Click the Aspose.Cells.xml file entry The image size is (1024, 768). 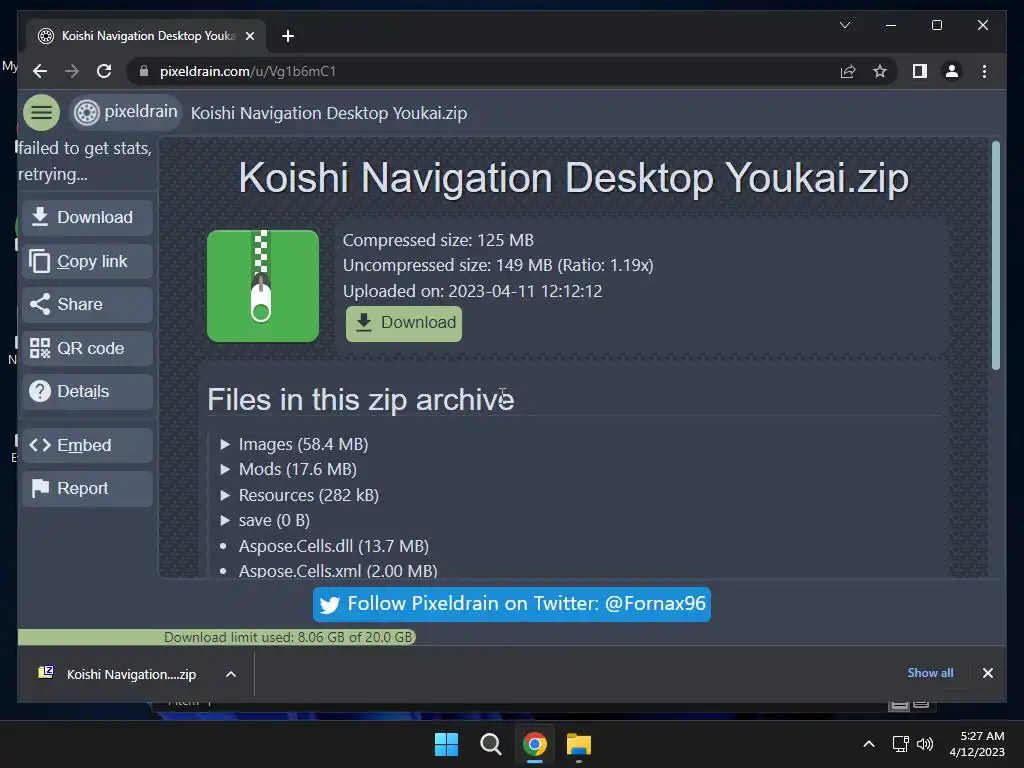coord(338,571)
